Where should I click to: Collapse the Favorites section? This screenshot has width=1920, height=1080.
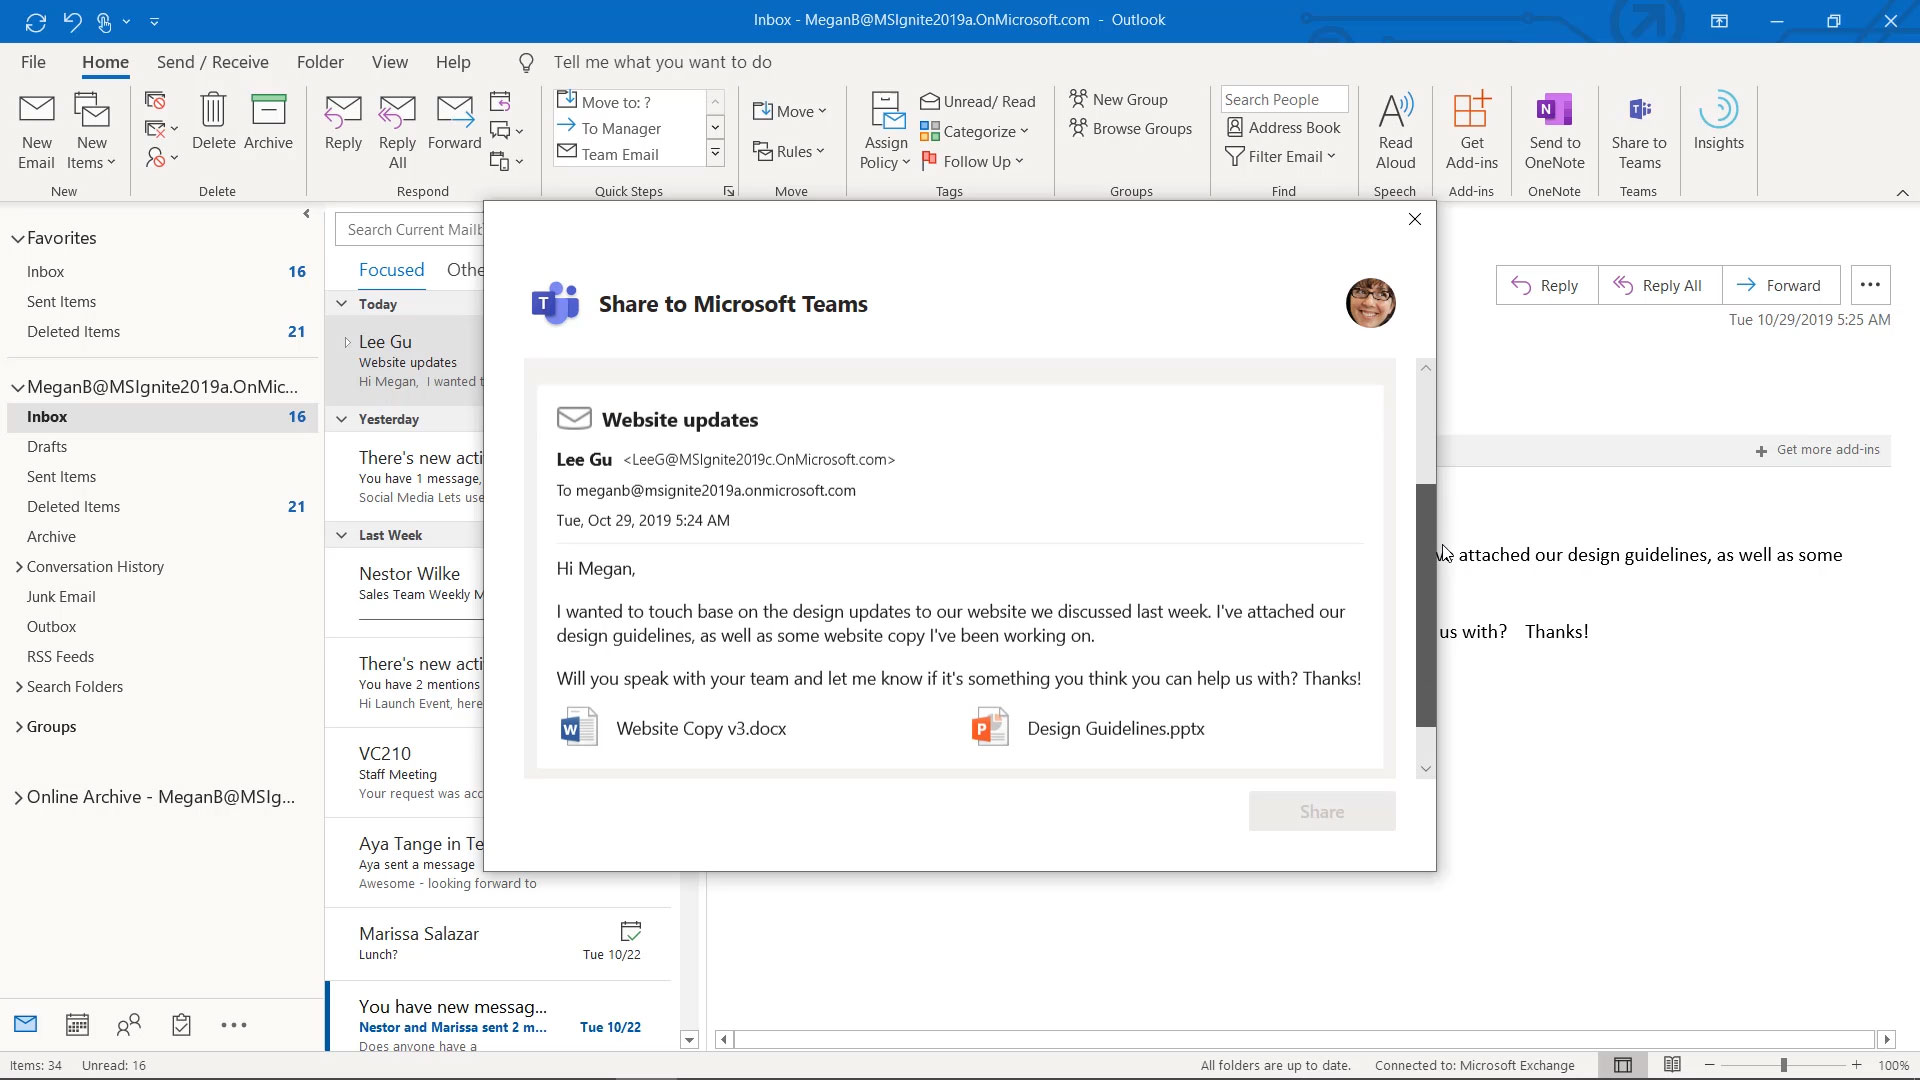tap(17, 239)
